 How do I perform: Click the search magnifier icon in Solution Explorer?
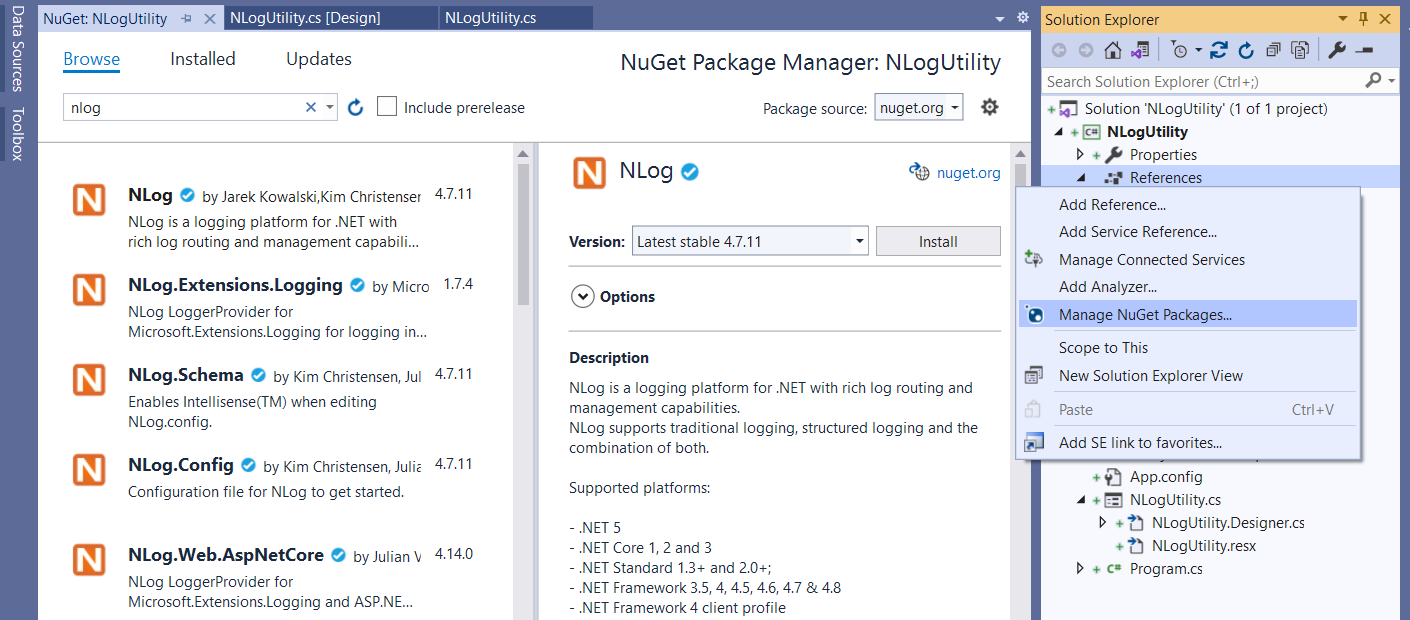(x=1374, y=80)
